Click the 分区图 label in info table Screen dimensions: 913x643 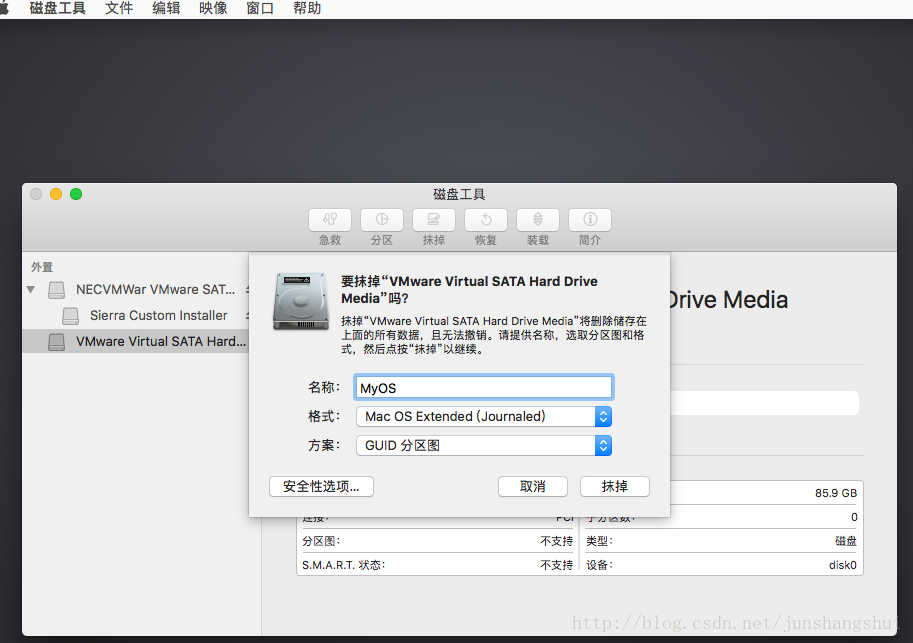(321, 541)
